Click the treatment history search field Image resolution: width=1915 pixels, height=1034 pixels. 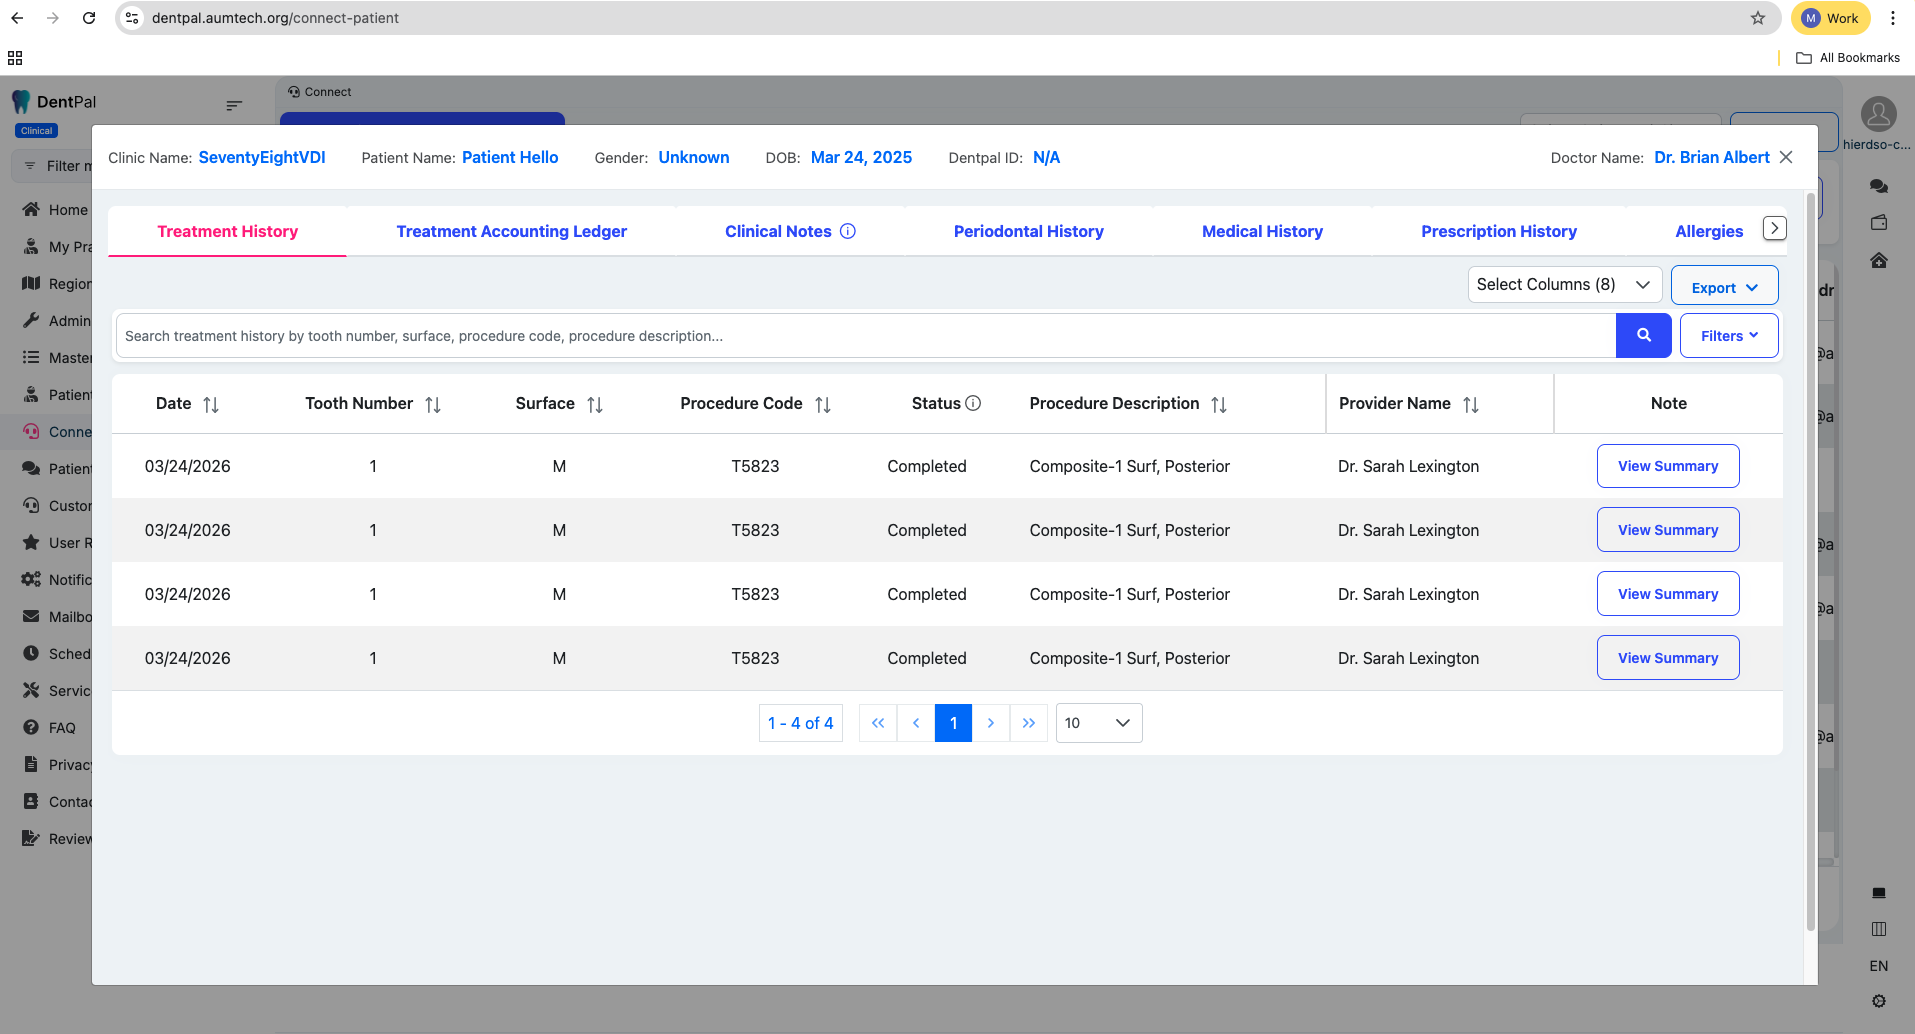865,336
